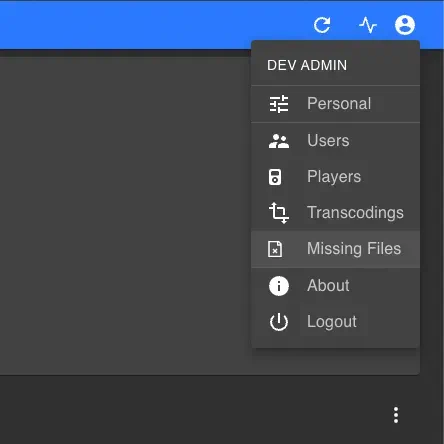Open the activity stream pulse icon
Image resolution: width=444 pixels, height=444 pixels.
tap(368, 25)
